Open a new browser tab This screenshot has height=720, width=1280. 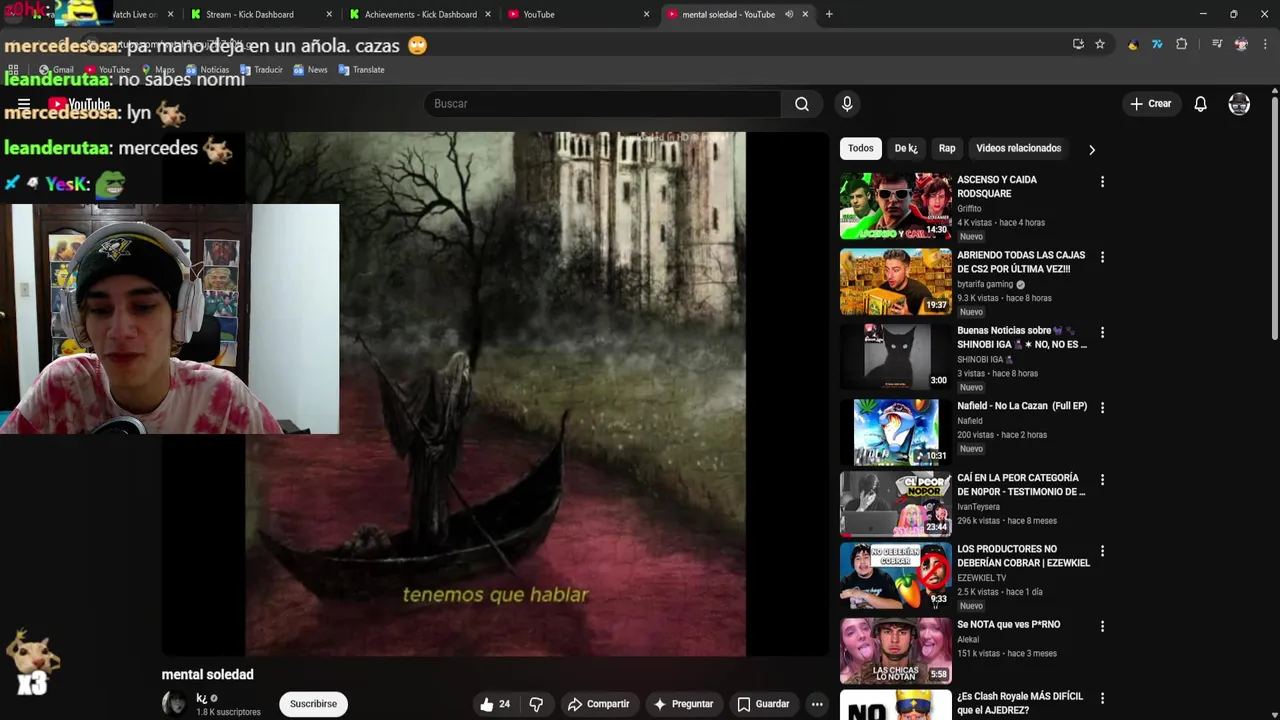click(x=829, y=14)
